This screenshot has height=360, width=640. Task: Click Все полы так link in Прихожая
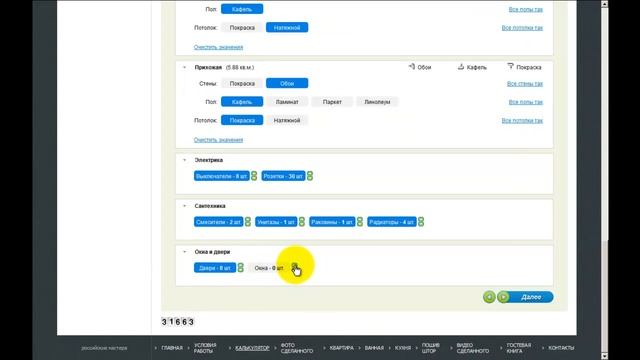[526, 102]
